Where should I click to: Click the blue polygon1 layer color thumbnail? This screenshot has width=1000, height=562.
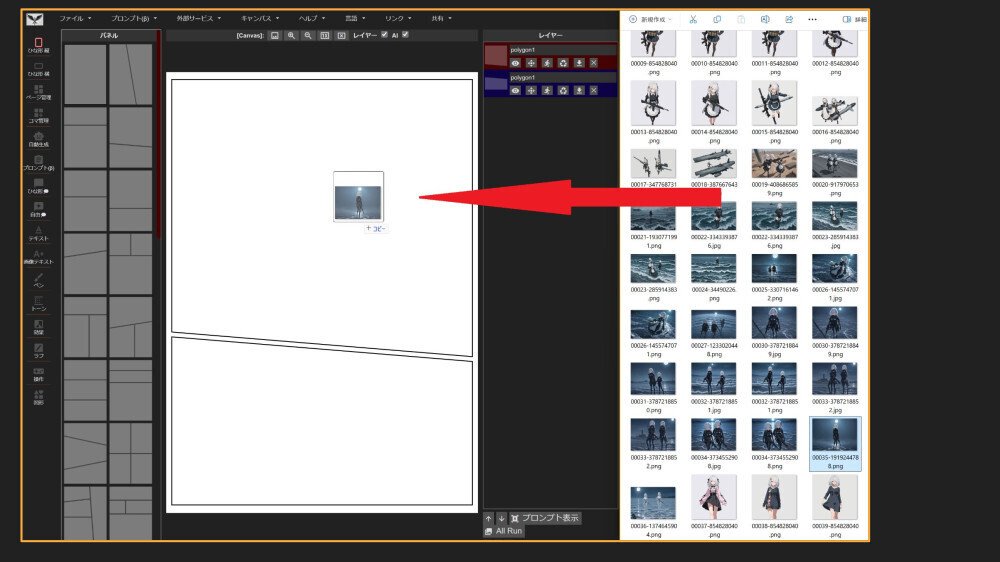click(496, 84)
